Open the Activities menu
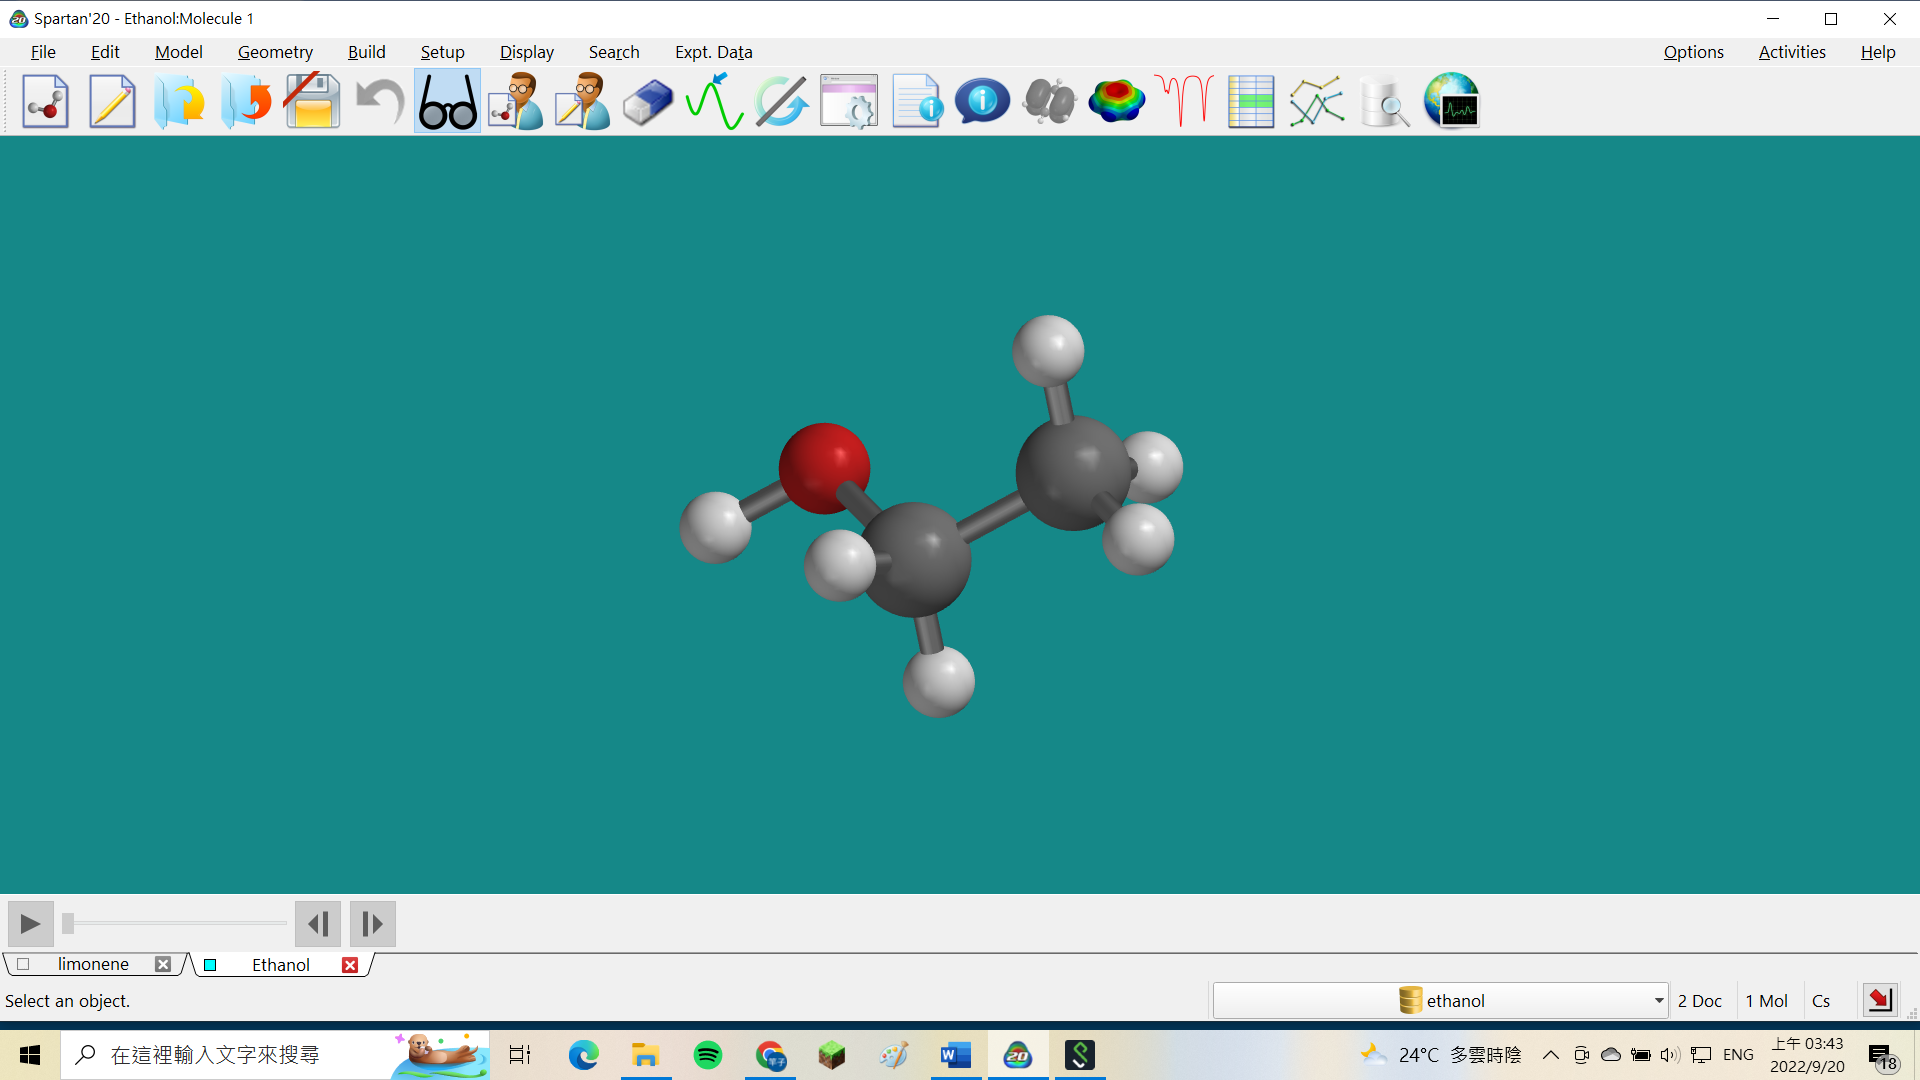The height and width of the screenshot is (1080, 1920). tap(1792, 52)
